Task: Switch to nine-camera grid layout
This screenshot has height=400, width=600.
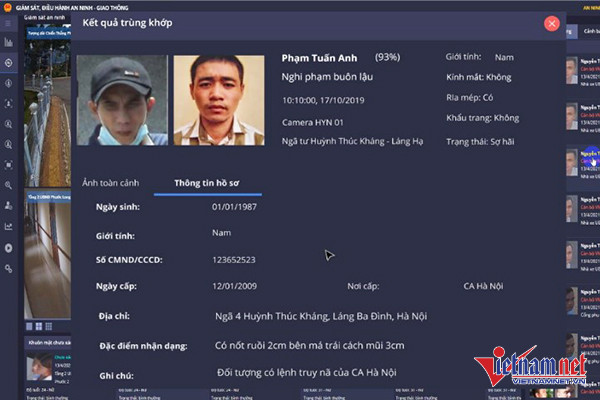Action: 49,327
